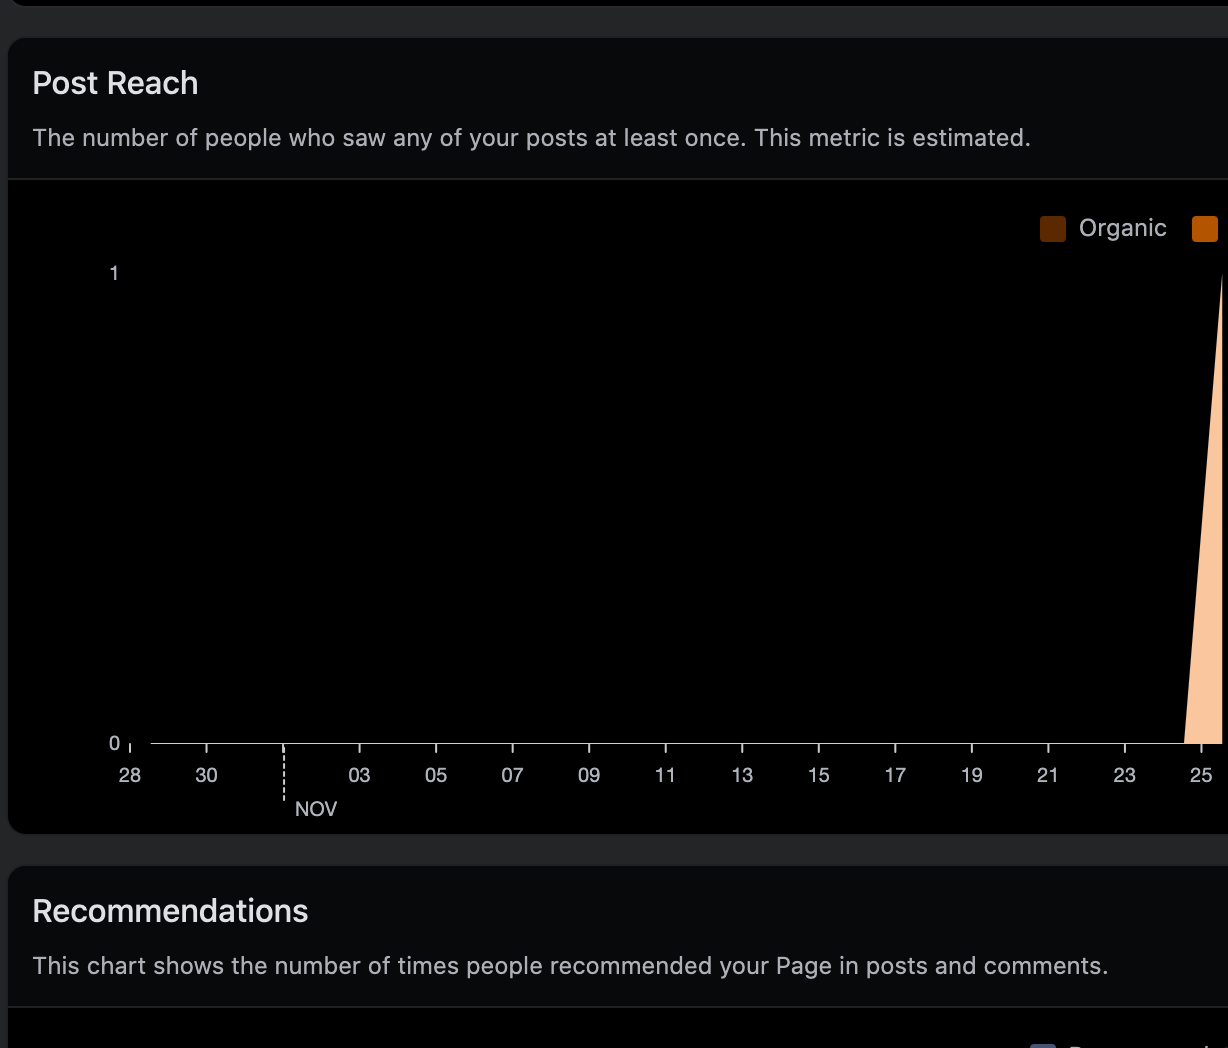Select the 03 date on the axis
The height and width of the screenshot is (1048, 1228).
[359, 775]
